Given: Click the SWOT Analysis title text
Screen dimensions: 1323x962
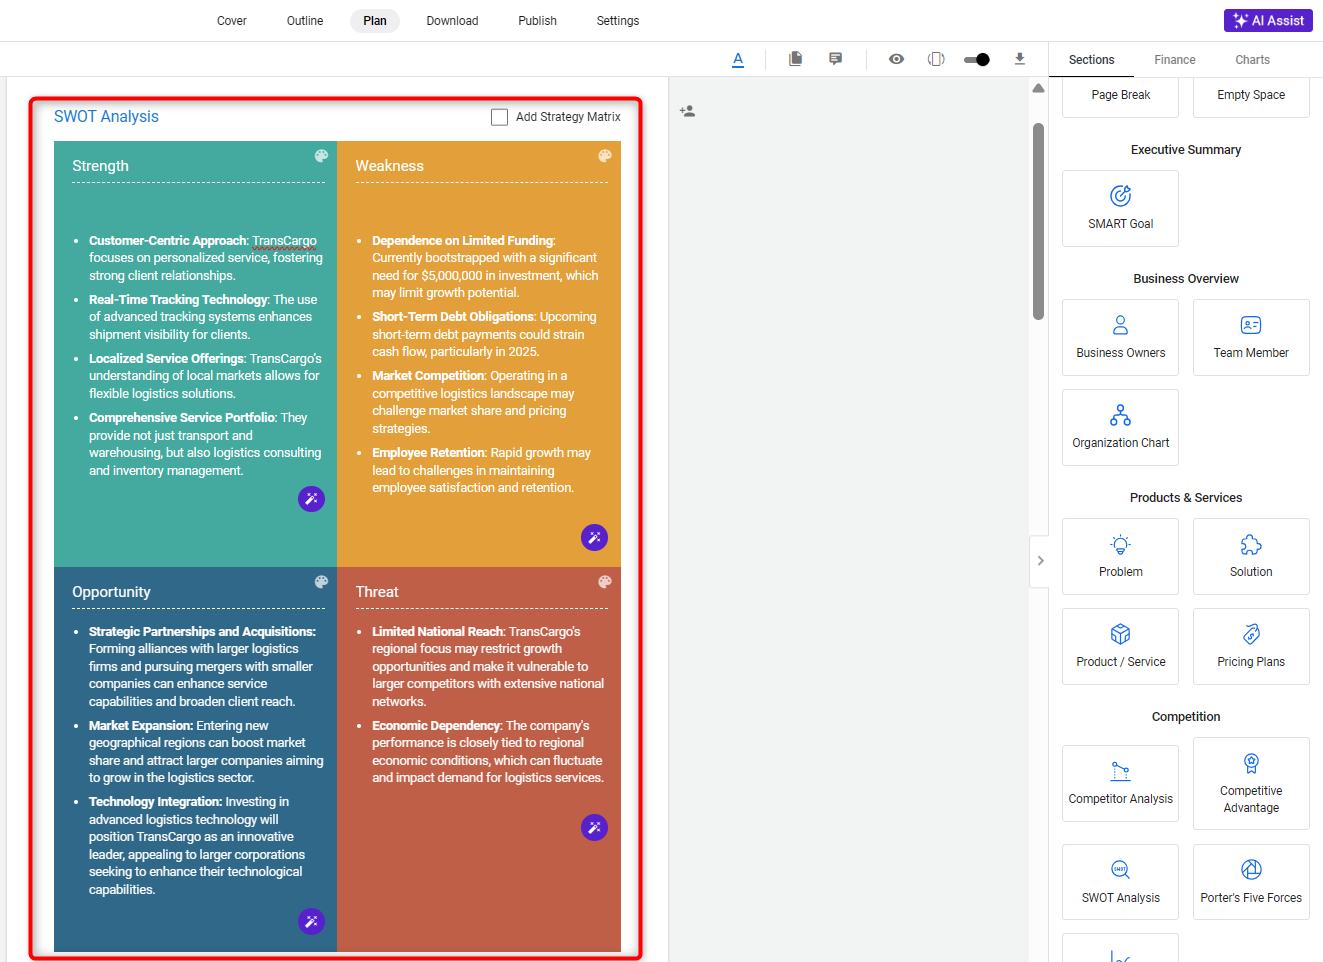Looking at the screenshot, I should 106,117.
